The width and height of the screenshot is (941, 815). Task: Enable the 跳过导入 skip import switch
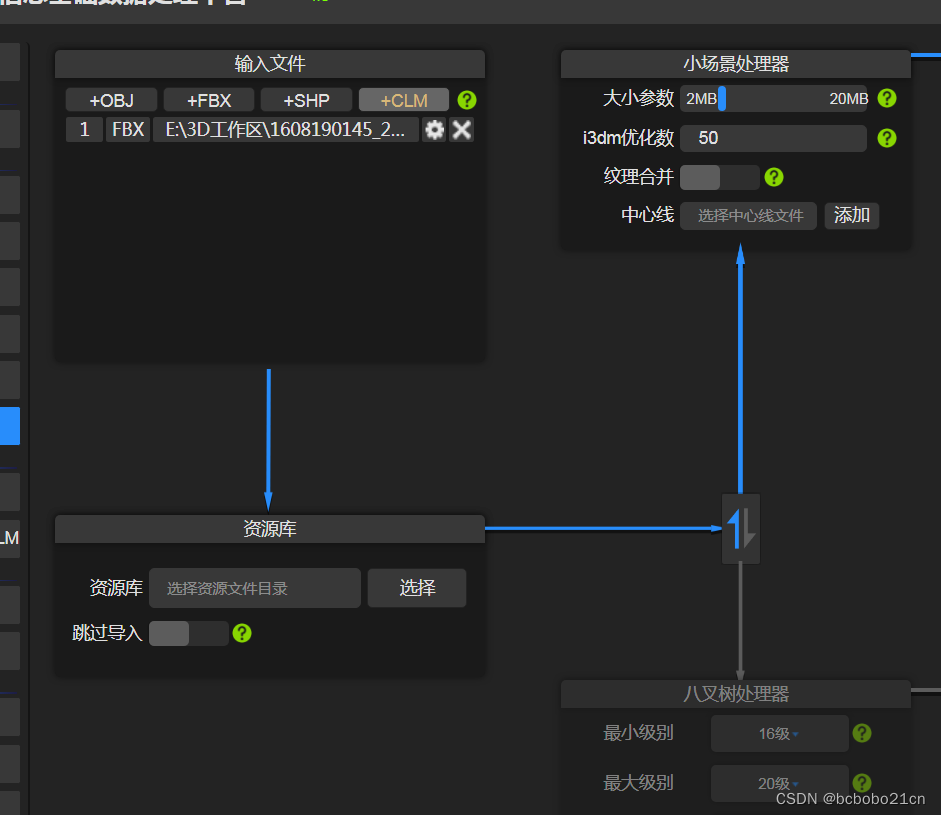(189, 633)
